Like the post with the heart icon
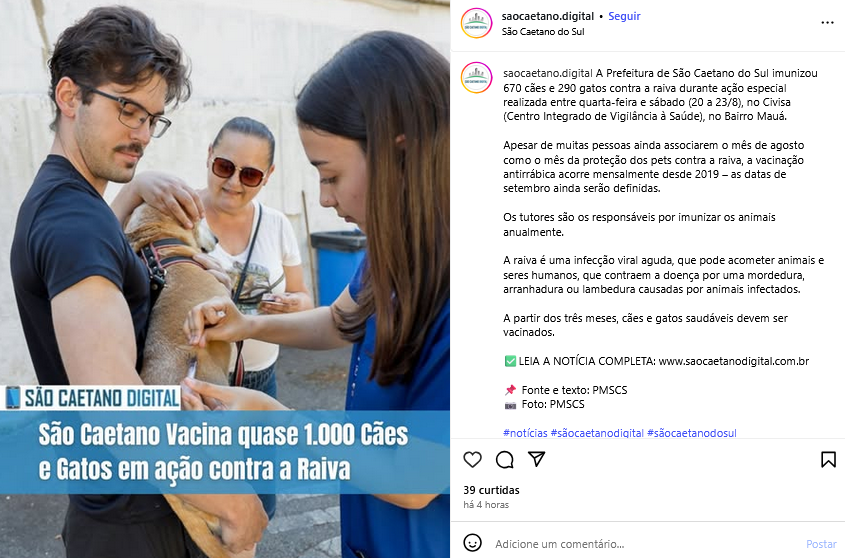The width and height of the screenshot is (845, 558). point(472,459)
